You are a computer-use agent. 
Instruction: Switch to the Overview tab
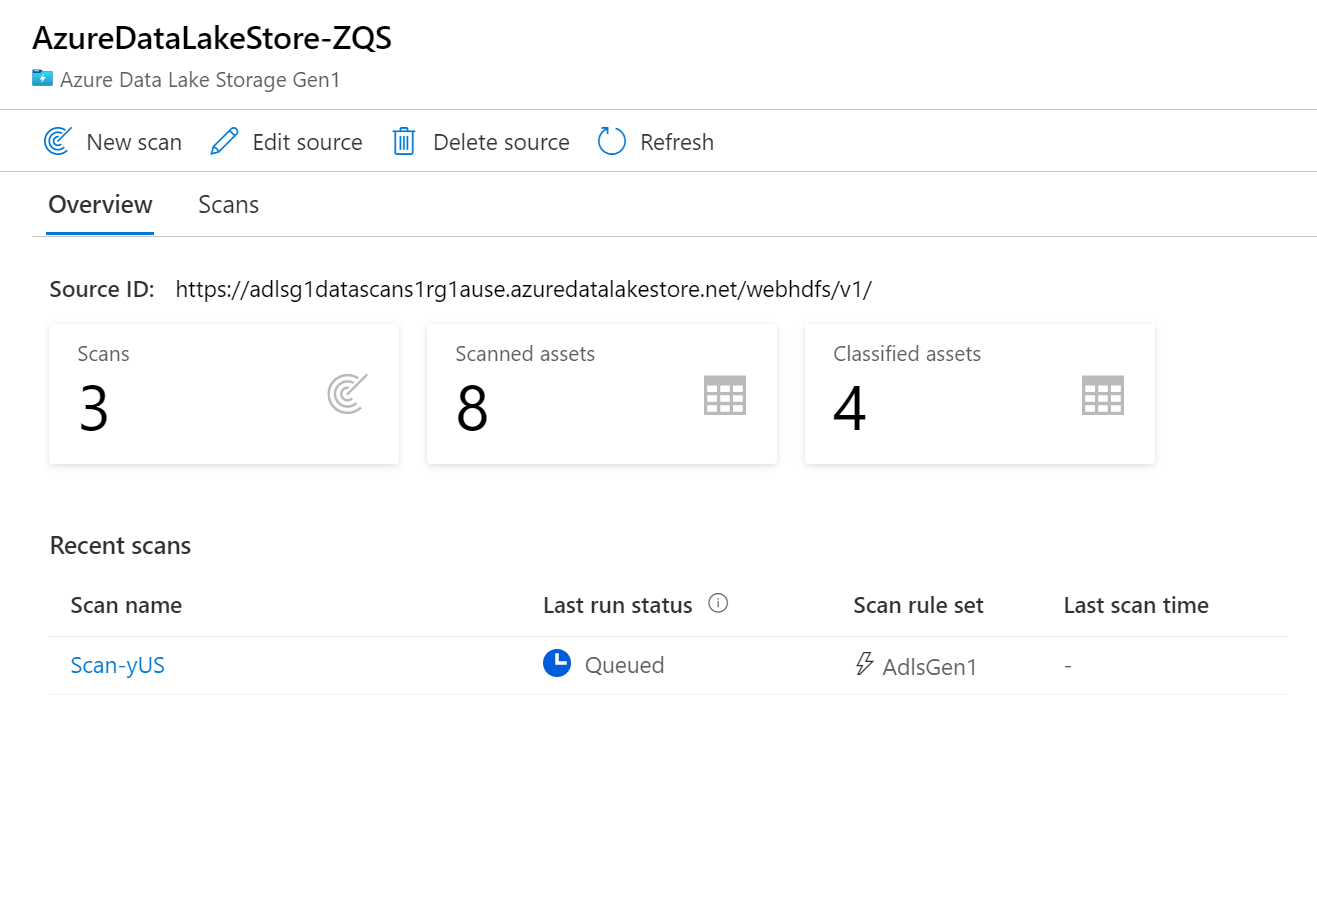(x=100, y=205)
